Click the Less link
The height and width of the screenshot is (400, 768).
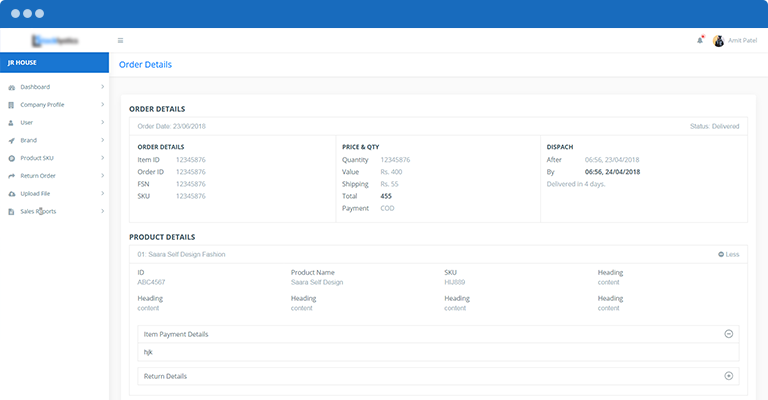(728, 254)
